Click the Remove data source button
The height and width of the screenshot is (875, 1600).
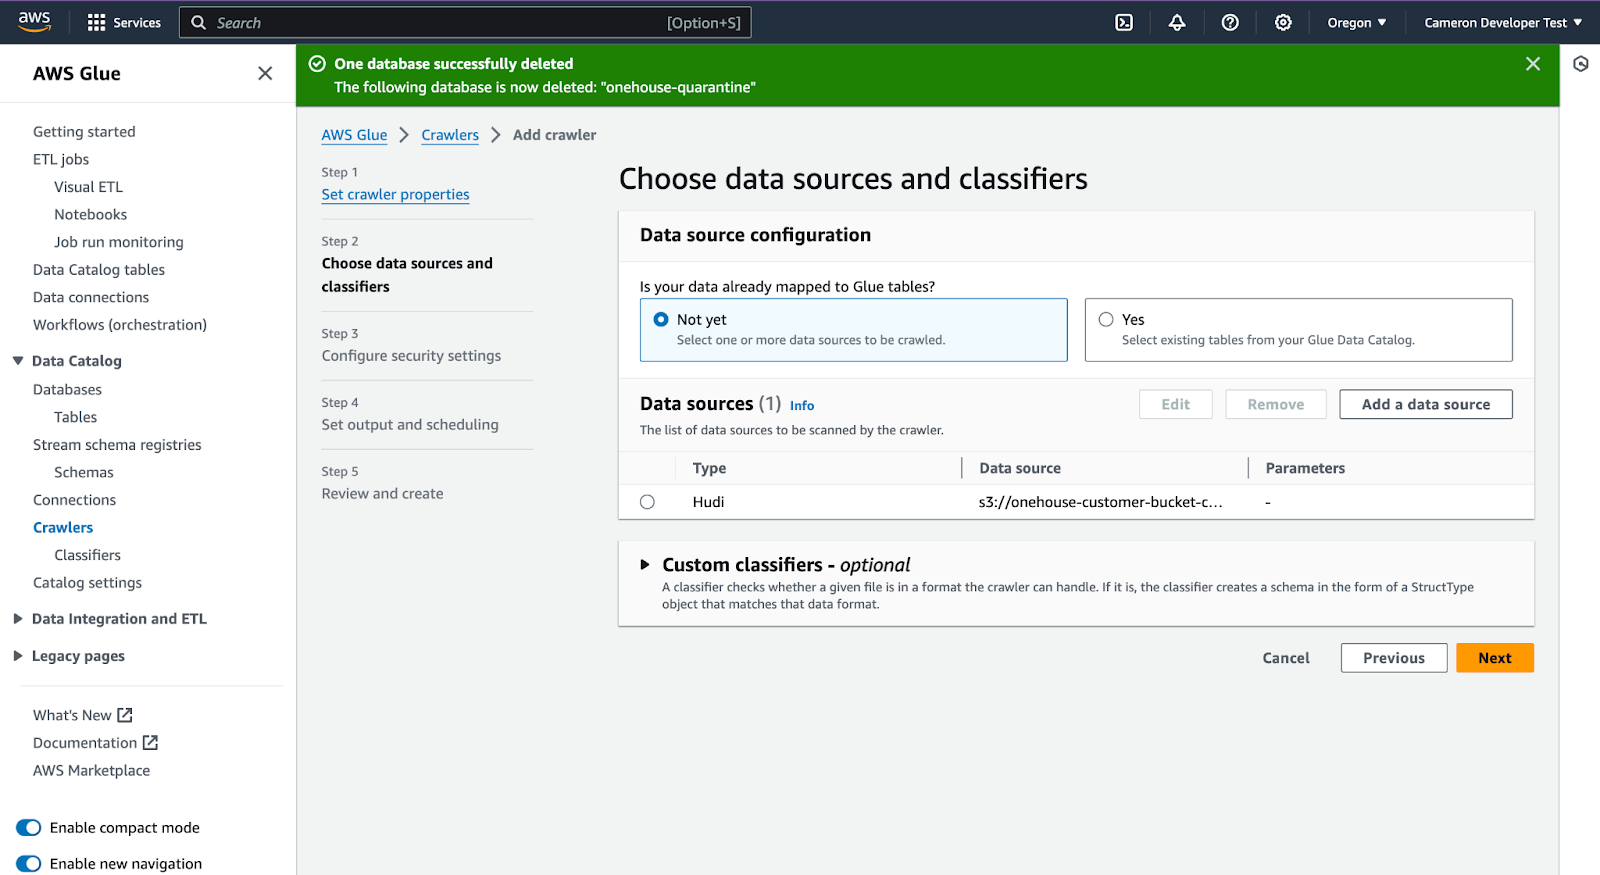pos(1276,404)
